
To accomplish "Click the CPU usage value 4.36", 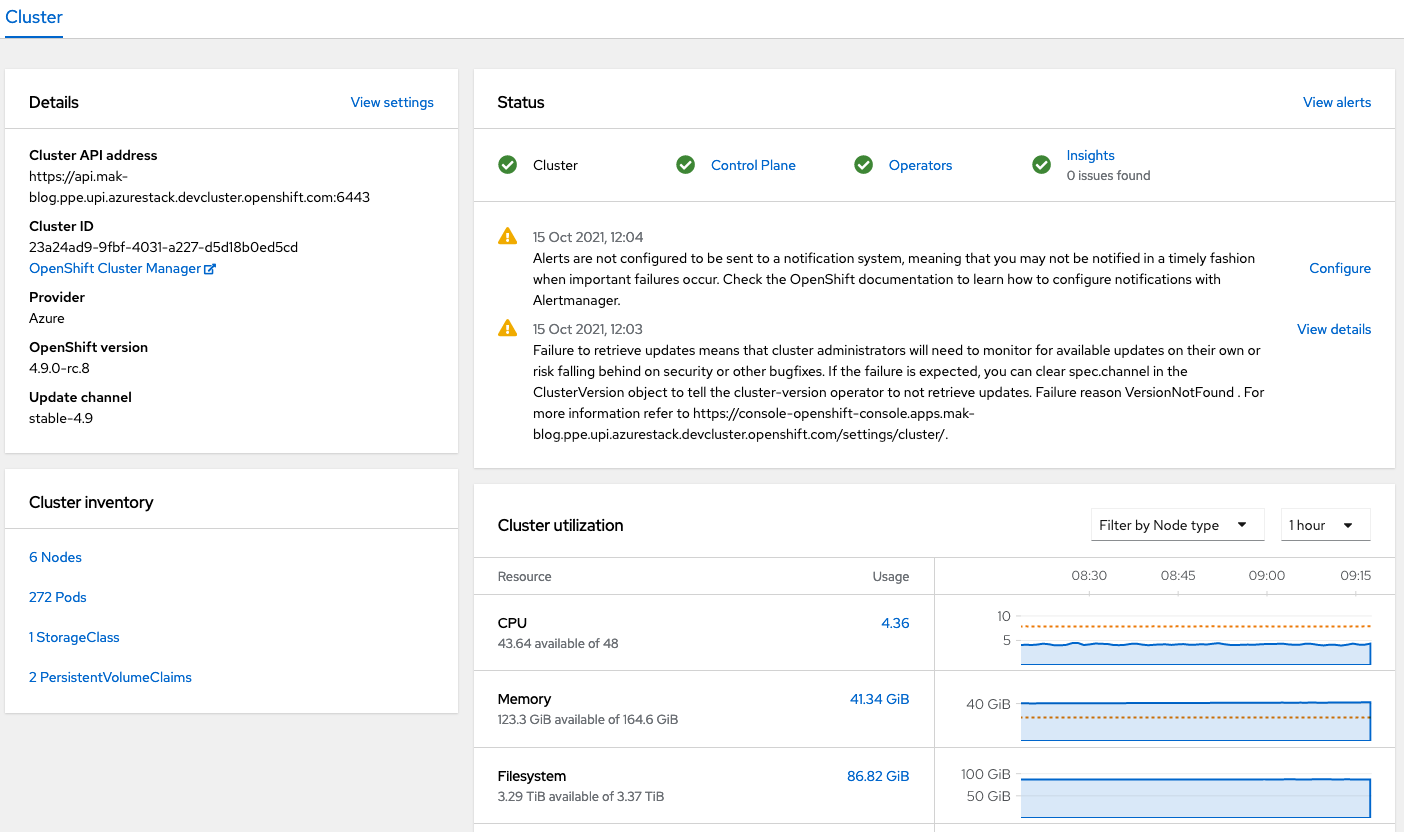I will coord(895,622).
